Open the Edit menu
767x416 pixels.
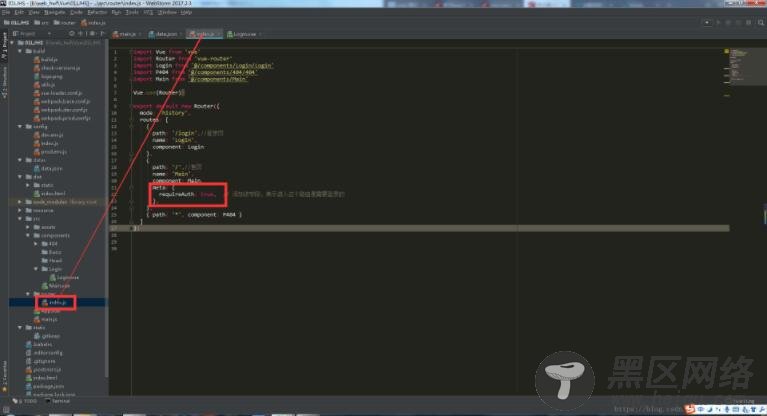(x=19, y=12)
